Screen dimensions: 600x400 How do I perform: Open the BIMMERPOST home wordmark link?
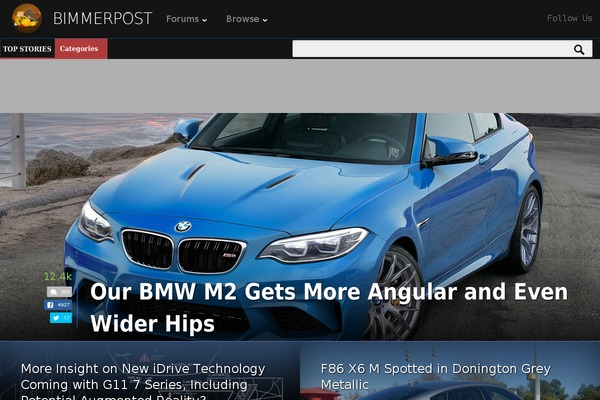(x=103, y=19)
